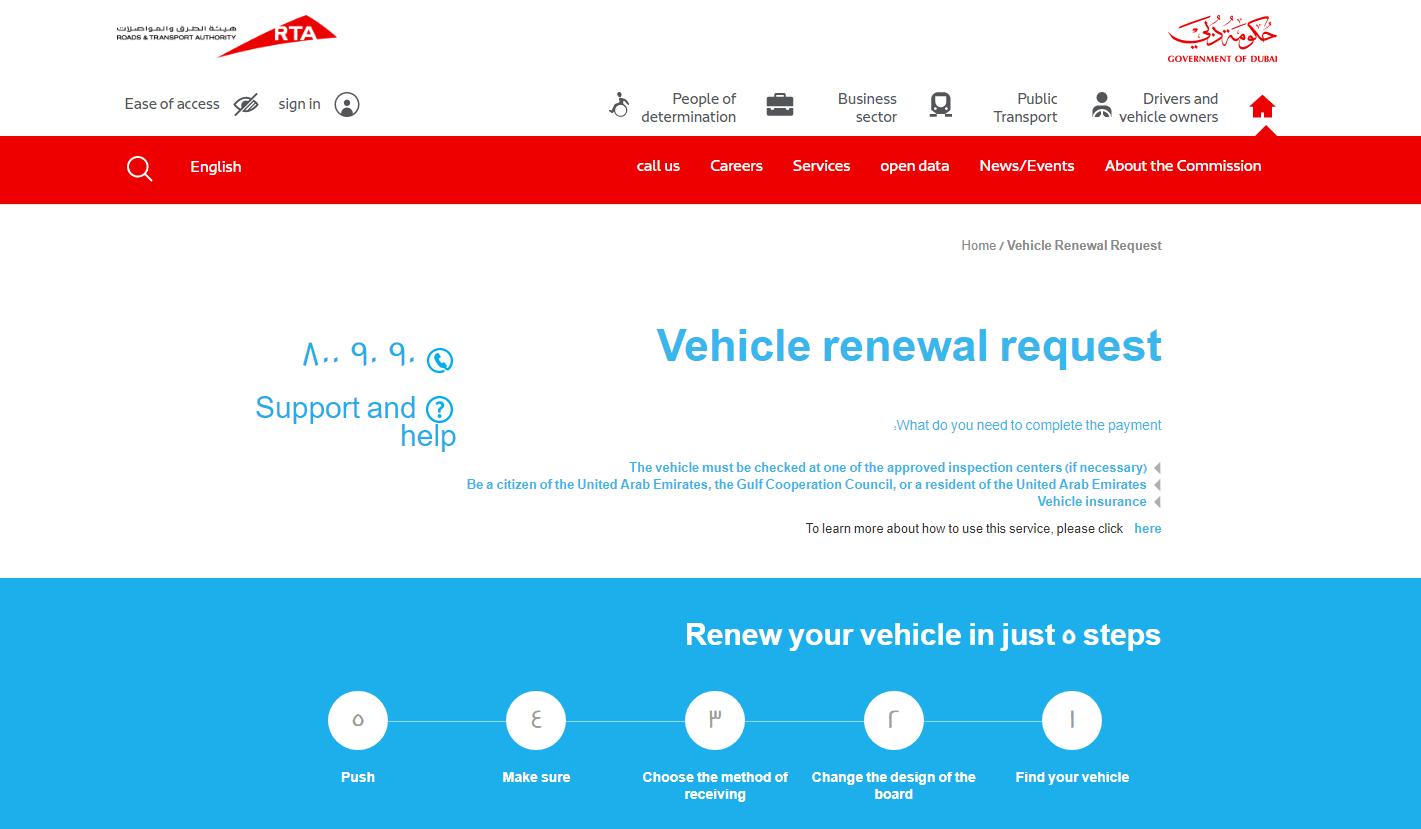The image size is (1421, 829).
Task: Click the RTA logo
Action: [226, 36]
